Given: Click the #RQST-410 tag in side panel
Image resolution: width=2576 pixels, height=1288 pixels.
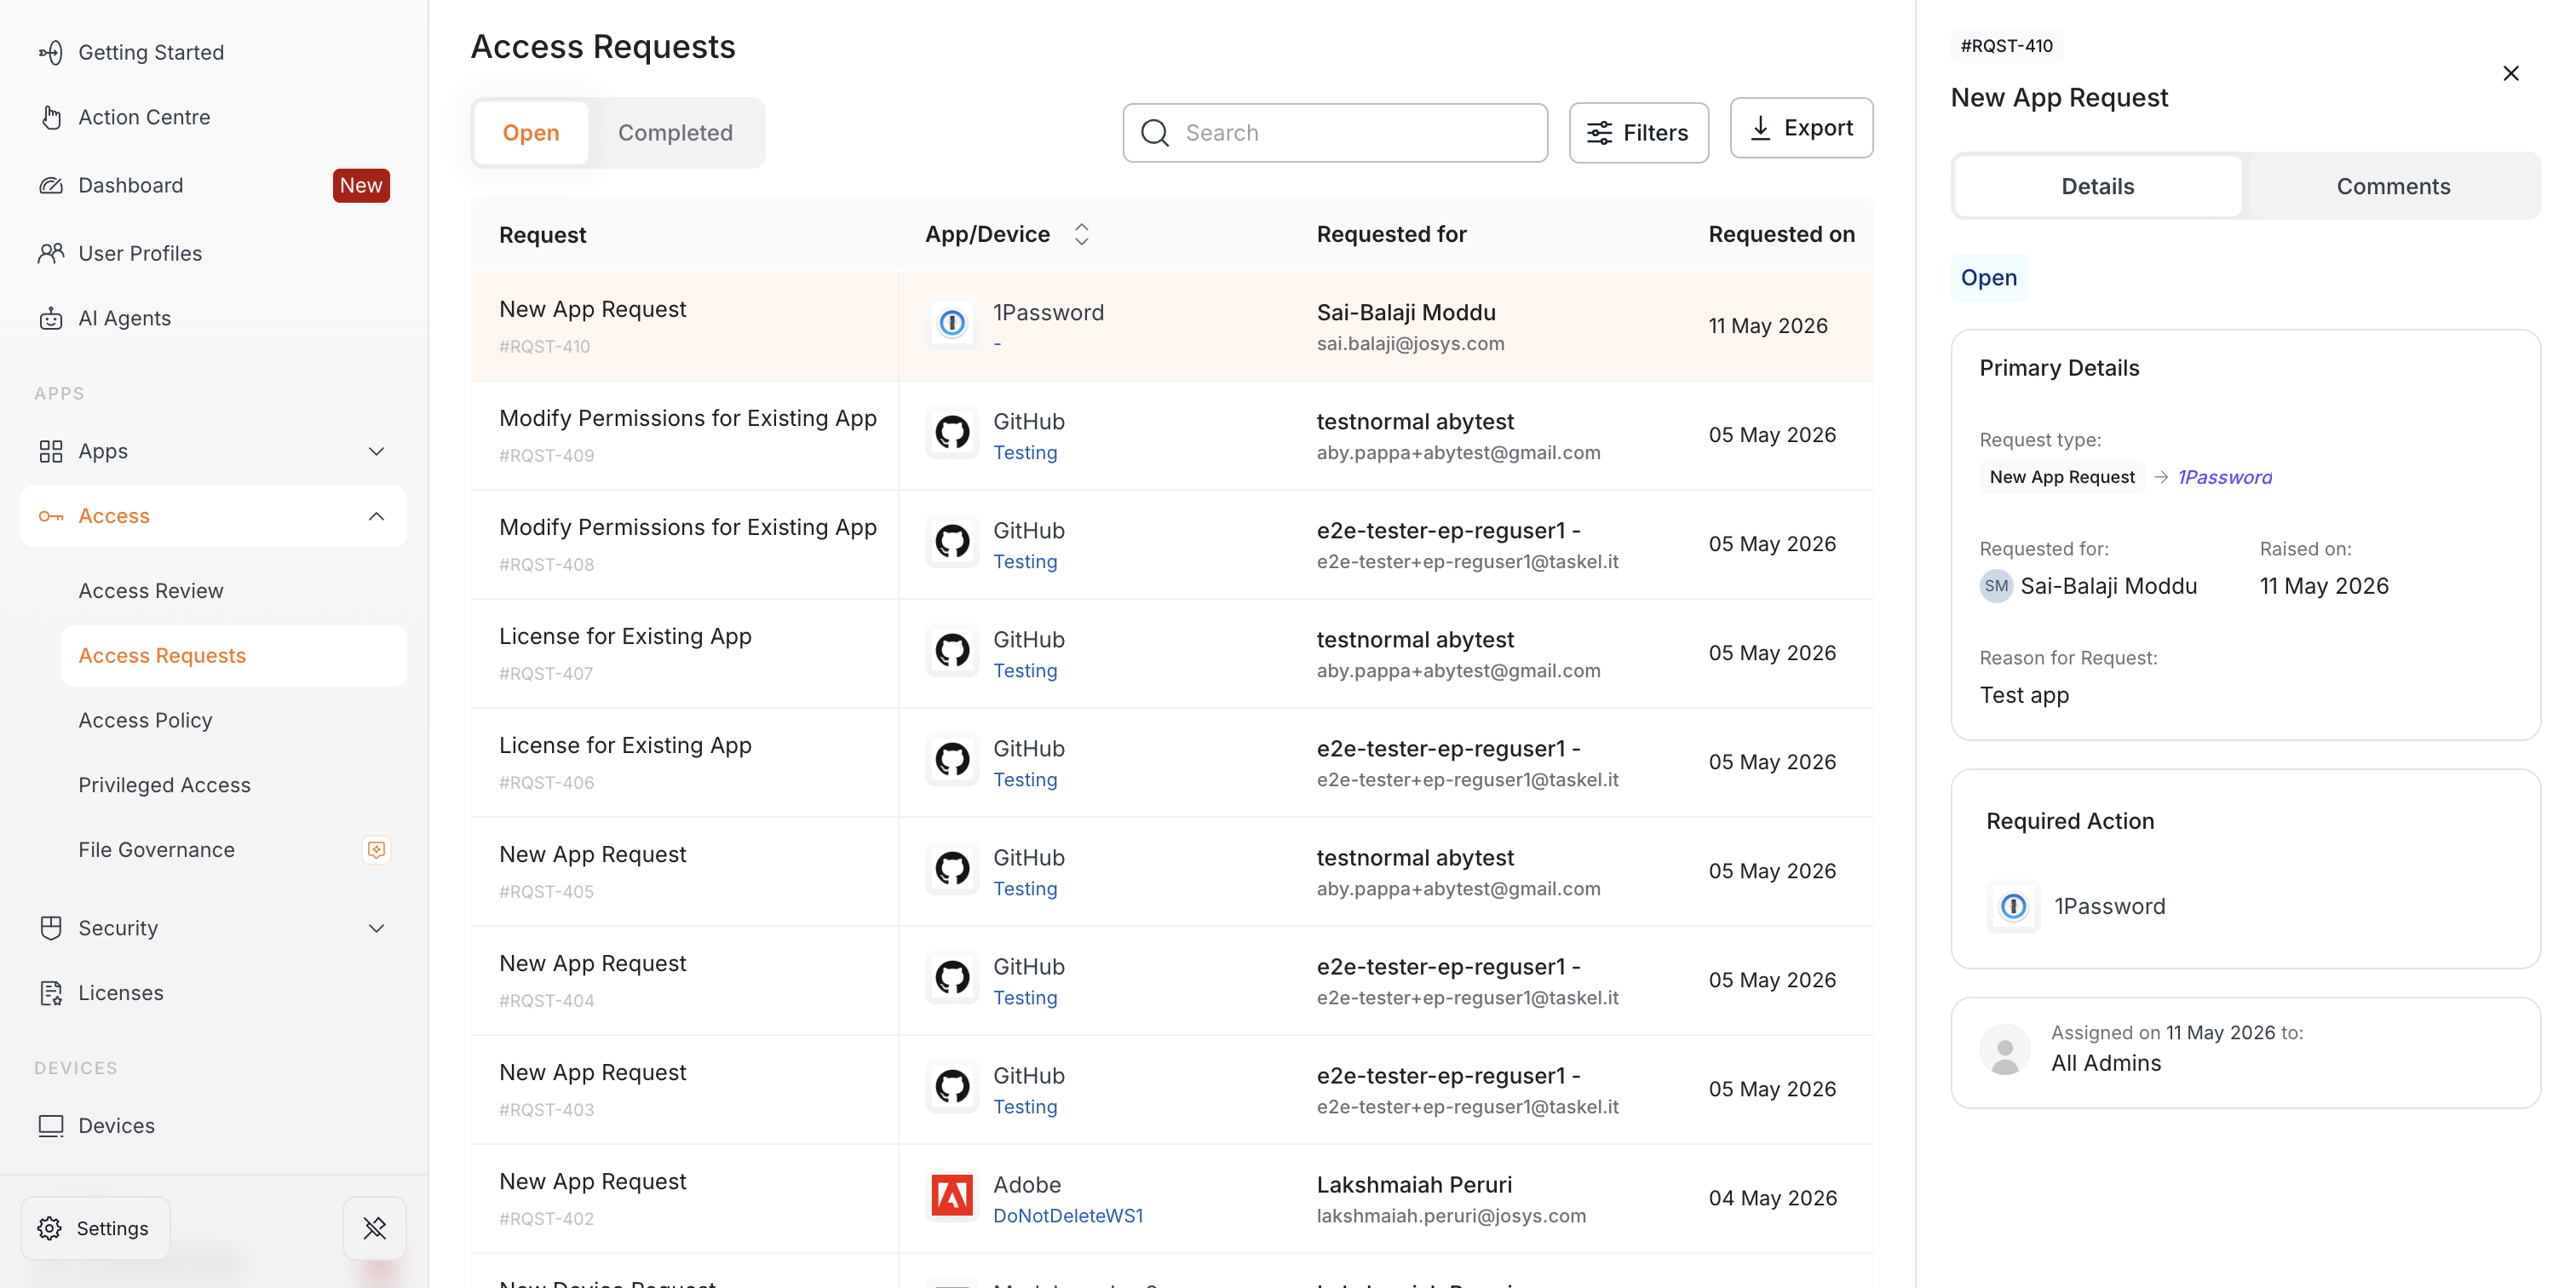Looking at the screenshot, I should pyautogui.click(x=2006, y=46).
